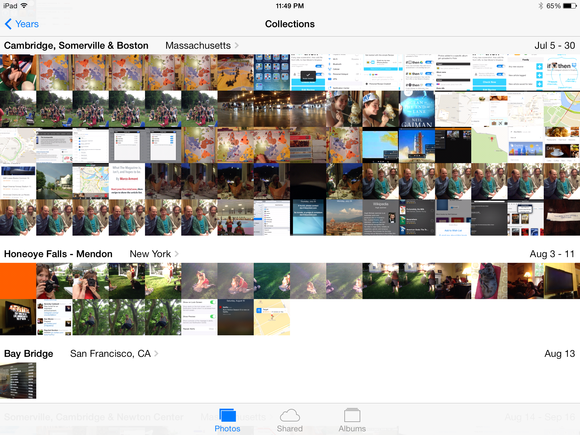
Task: Tap the back chevron beside Years
Action: click(8, 24)
